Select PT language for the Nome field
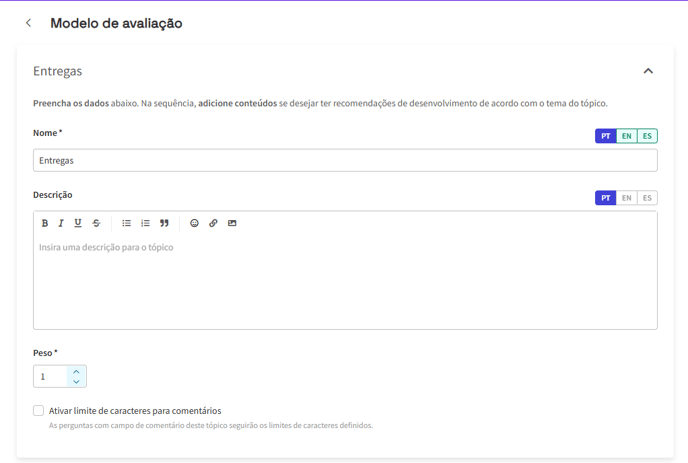 (606, 136)
